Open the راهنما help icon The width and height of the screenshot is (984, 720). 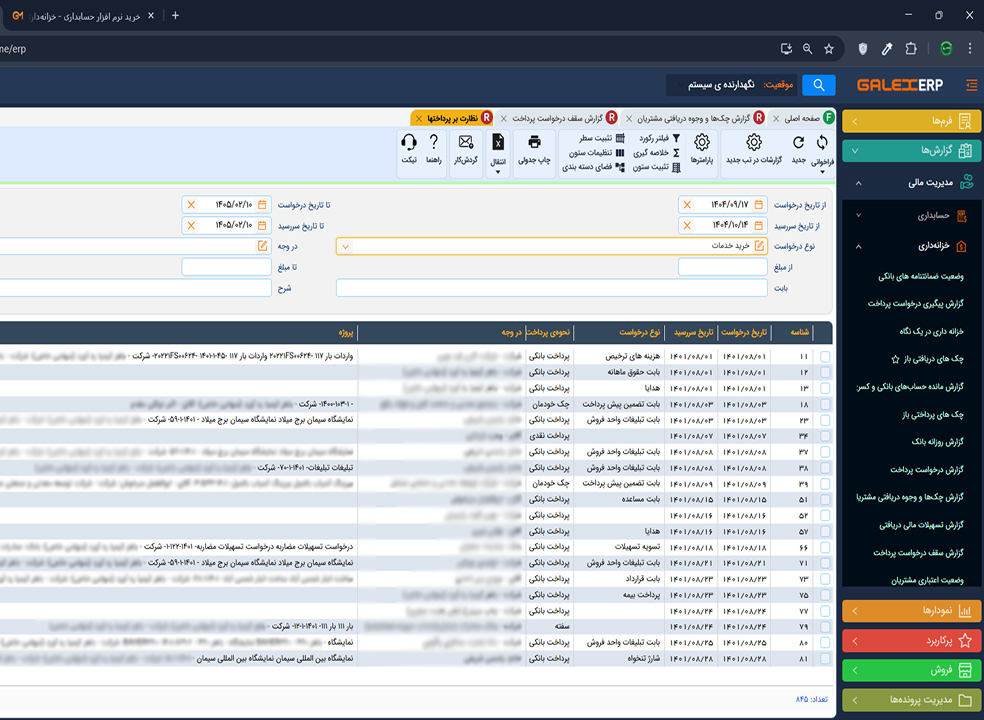coord(434,142)
